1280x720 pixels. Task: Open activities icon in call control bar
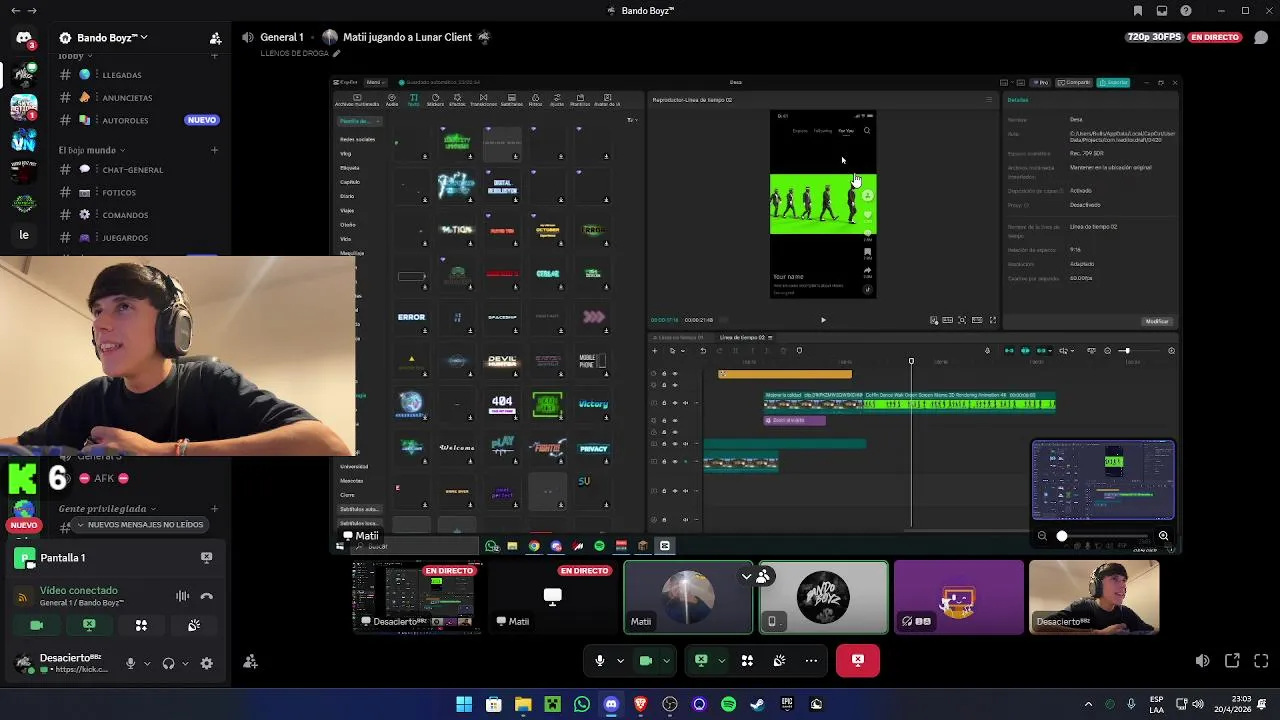coord(747,660)
